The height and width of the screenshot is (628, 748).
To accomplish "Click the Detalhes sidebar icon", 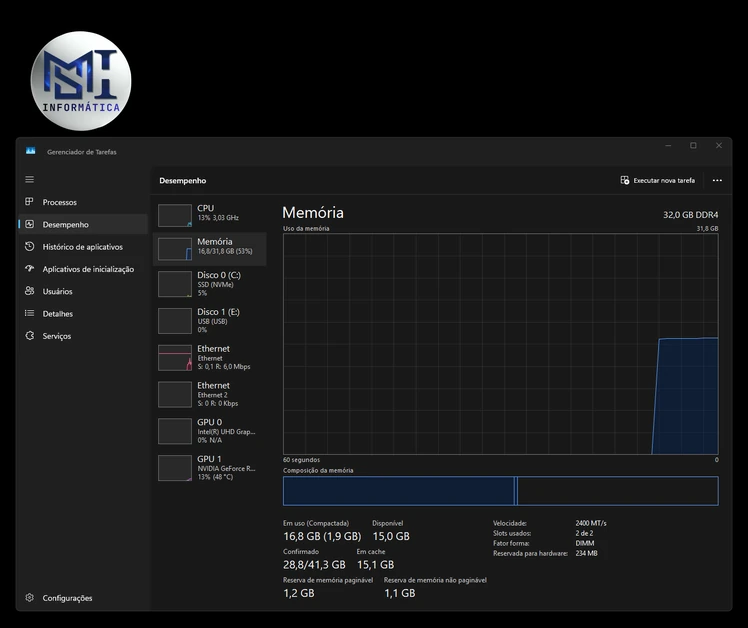I will (30, 313).
